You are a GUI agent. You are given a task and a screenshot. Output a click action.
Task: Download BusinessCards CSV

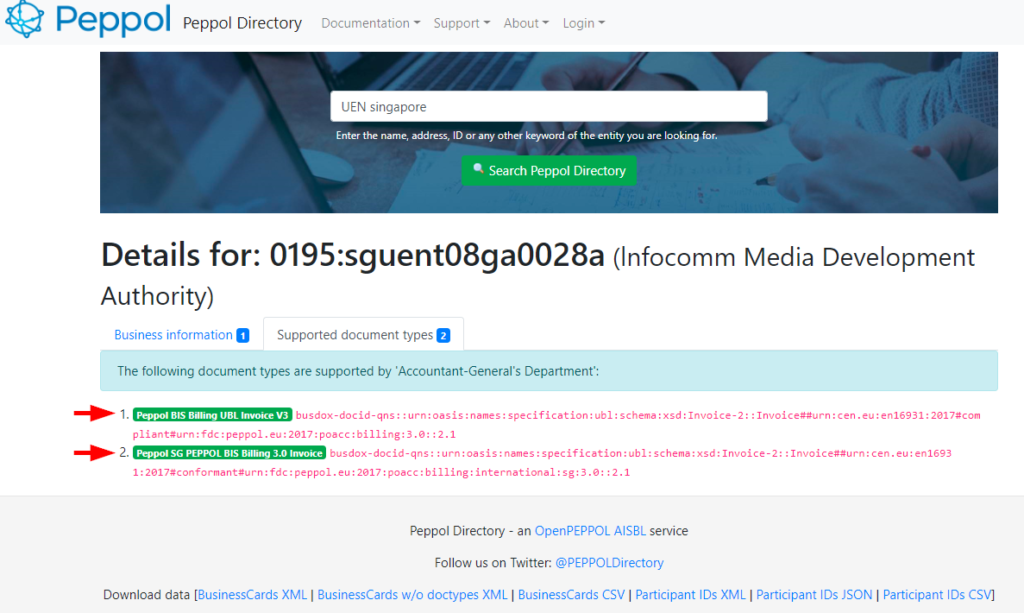571,595
